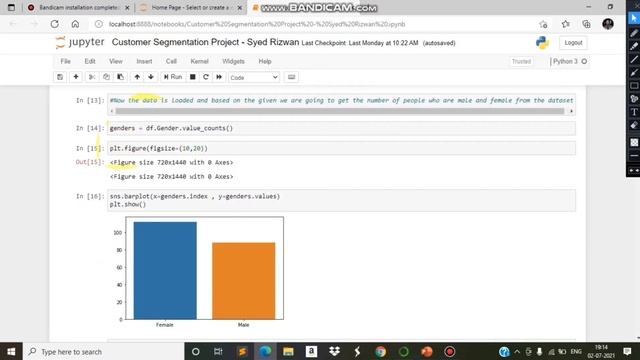Select the Bandicam eraser tool

[634, 125]
